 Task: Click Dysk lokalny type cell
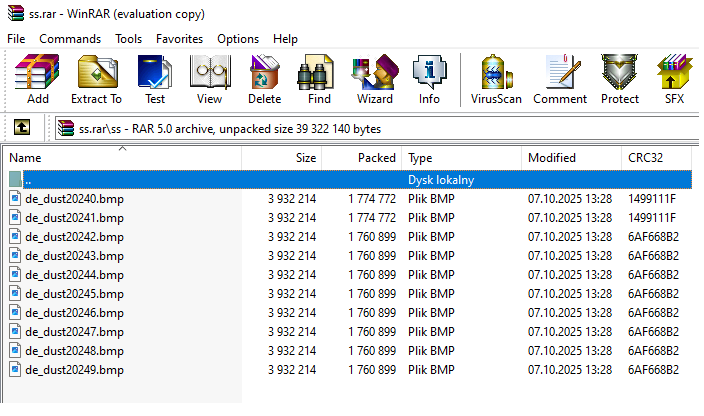pyautogui.click(x=441, y=180)
